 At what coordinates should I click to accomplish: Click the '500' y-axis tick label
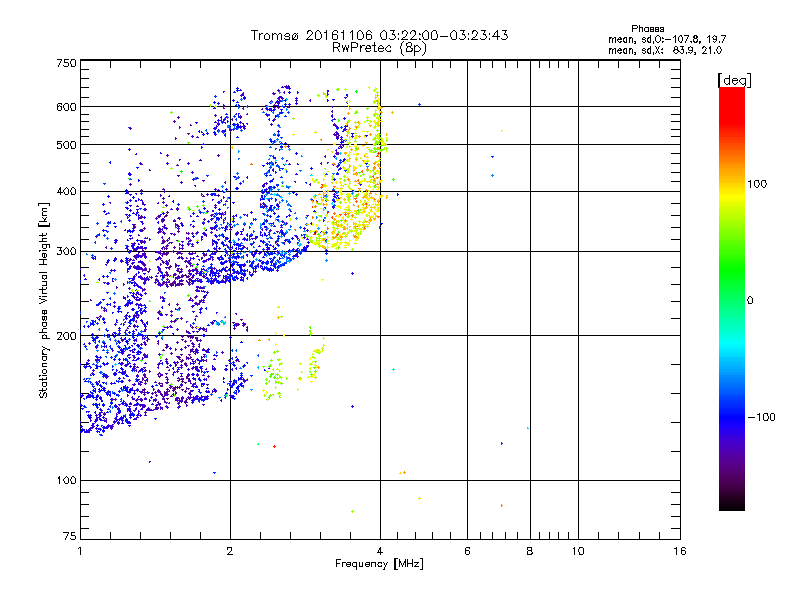click(67, 145)
